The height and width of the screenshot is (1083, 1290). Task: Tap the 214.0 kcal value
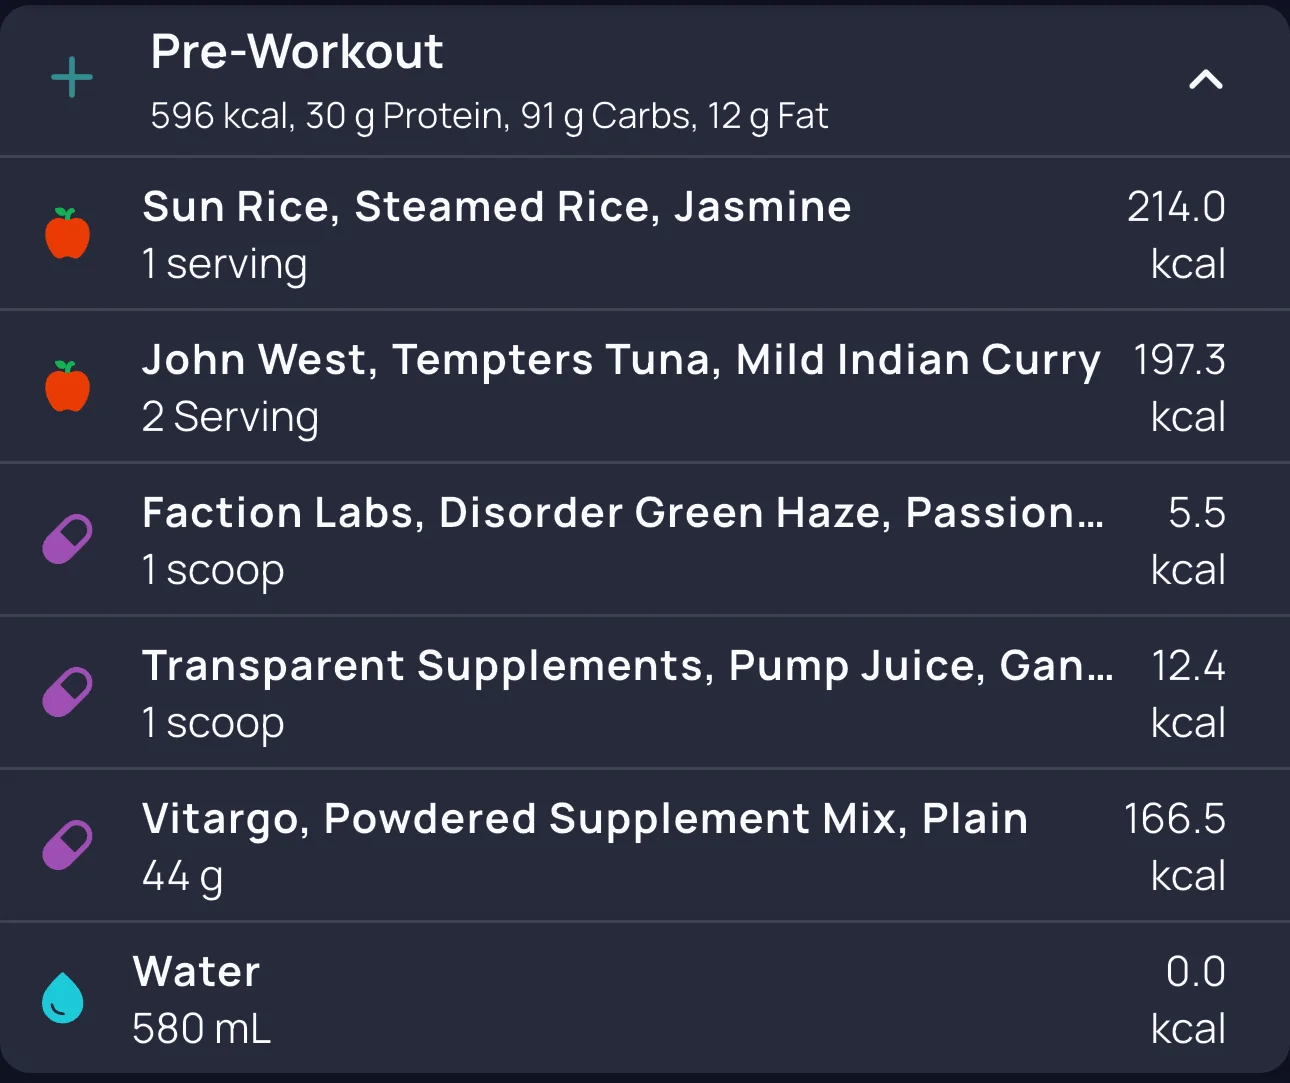click(x=1175, y=234)
